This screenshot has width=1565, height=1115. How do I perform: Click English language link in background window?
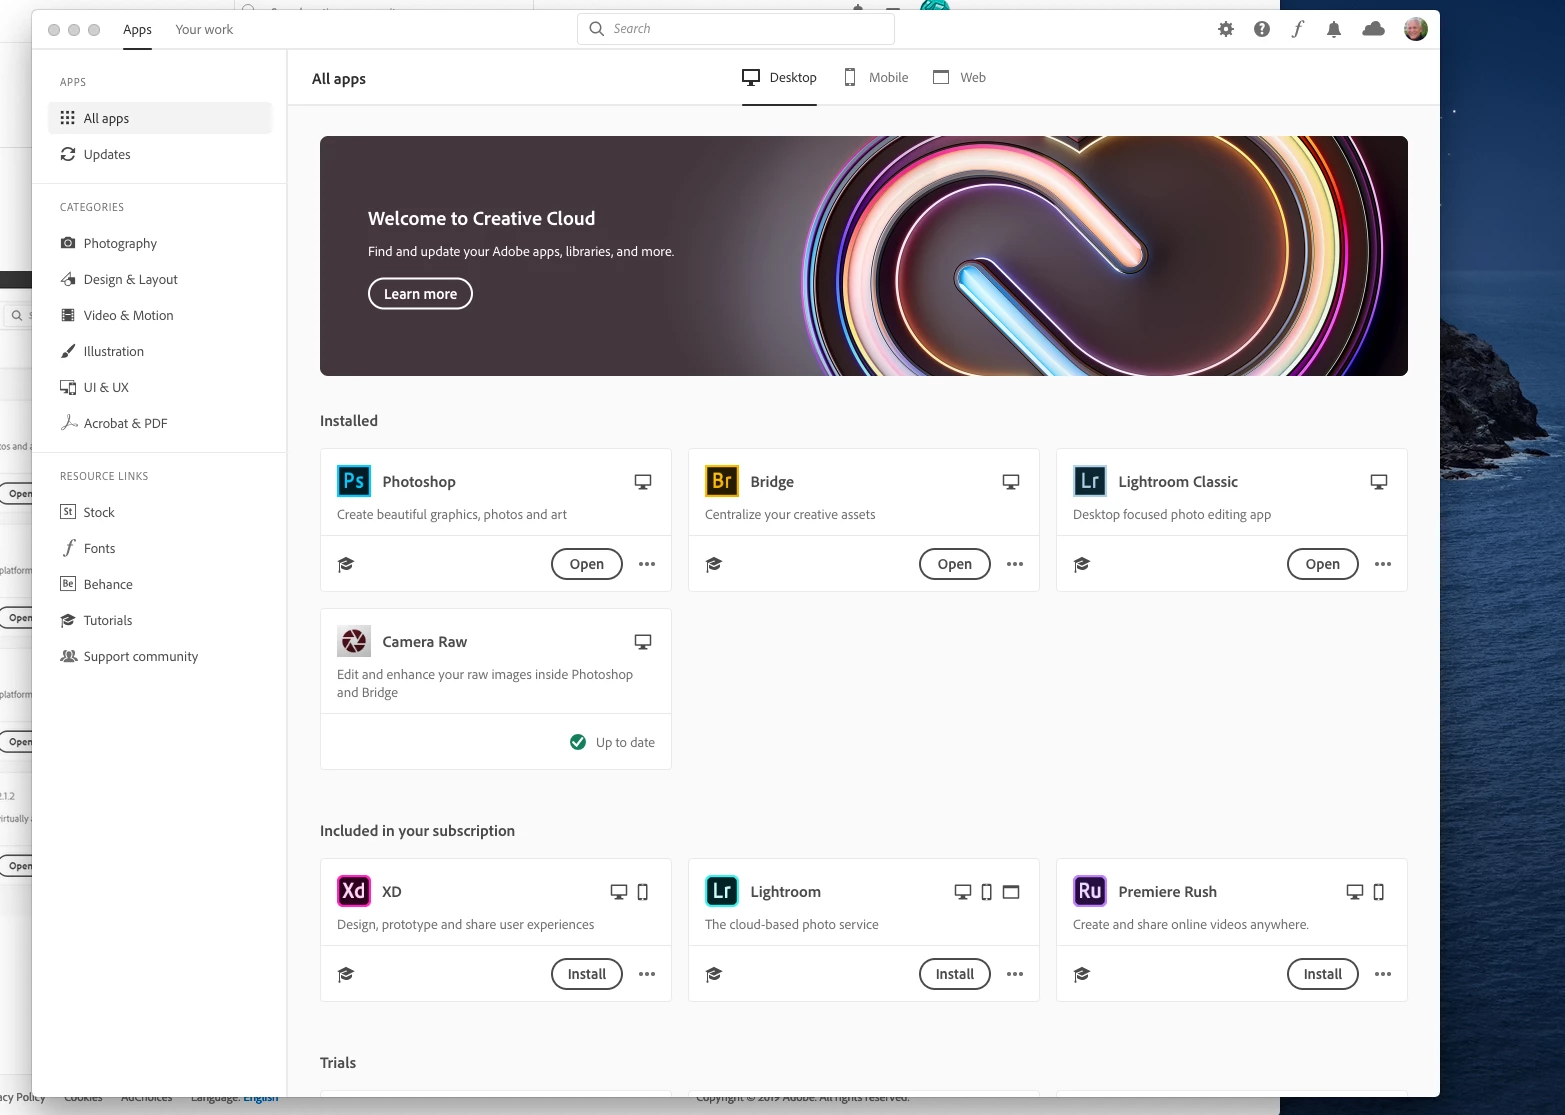[261, 1098]
